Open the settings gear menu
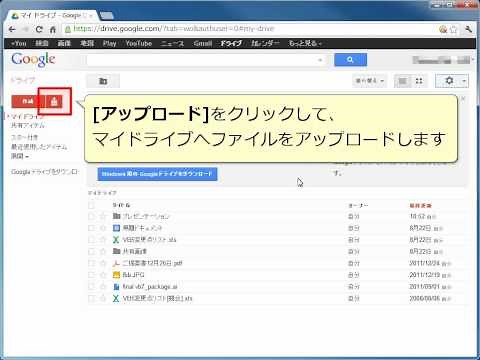Viewport: 480px width, 360px height. pyautogui.click(x=449, y=81)
